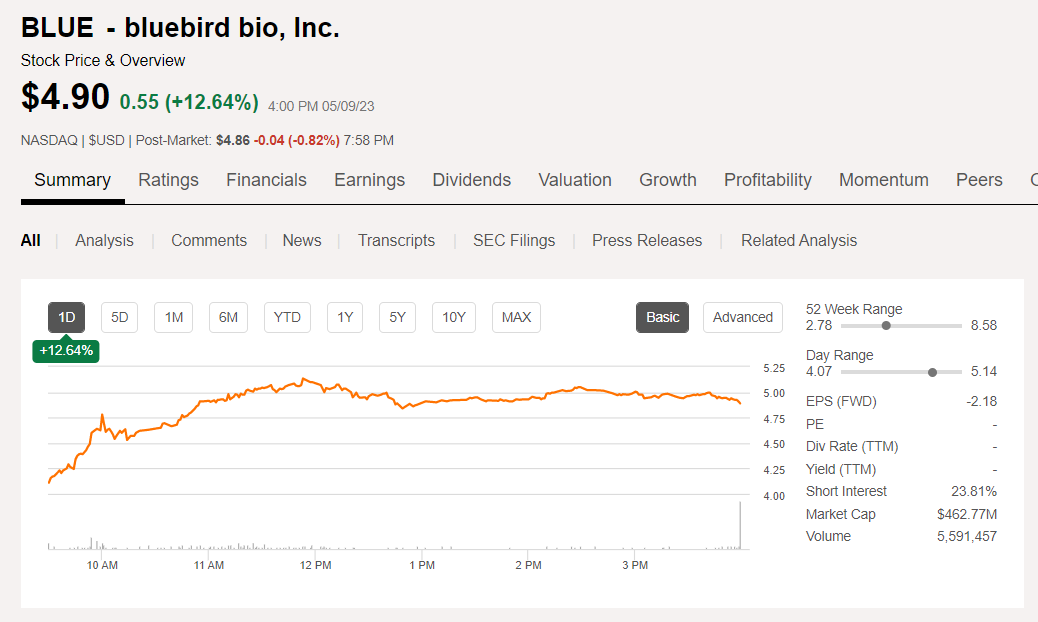The height and width of the screenshot is (622, 1038).
Task: Click the 52 Week Range slider dot
Action: 886,325
